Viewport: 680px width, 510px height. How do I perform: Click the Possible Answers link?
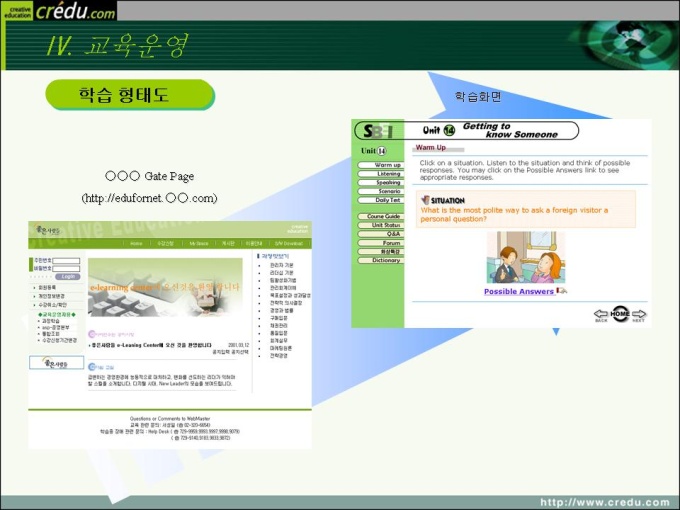point(519,291)
